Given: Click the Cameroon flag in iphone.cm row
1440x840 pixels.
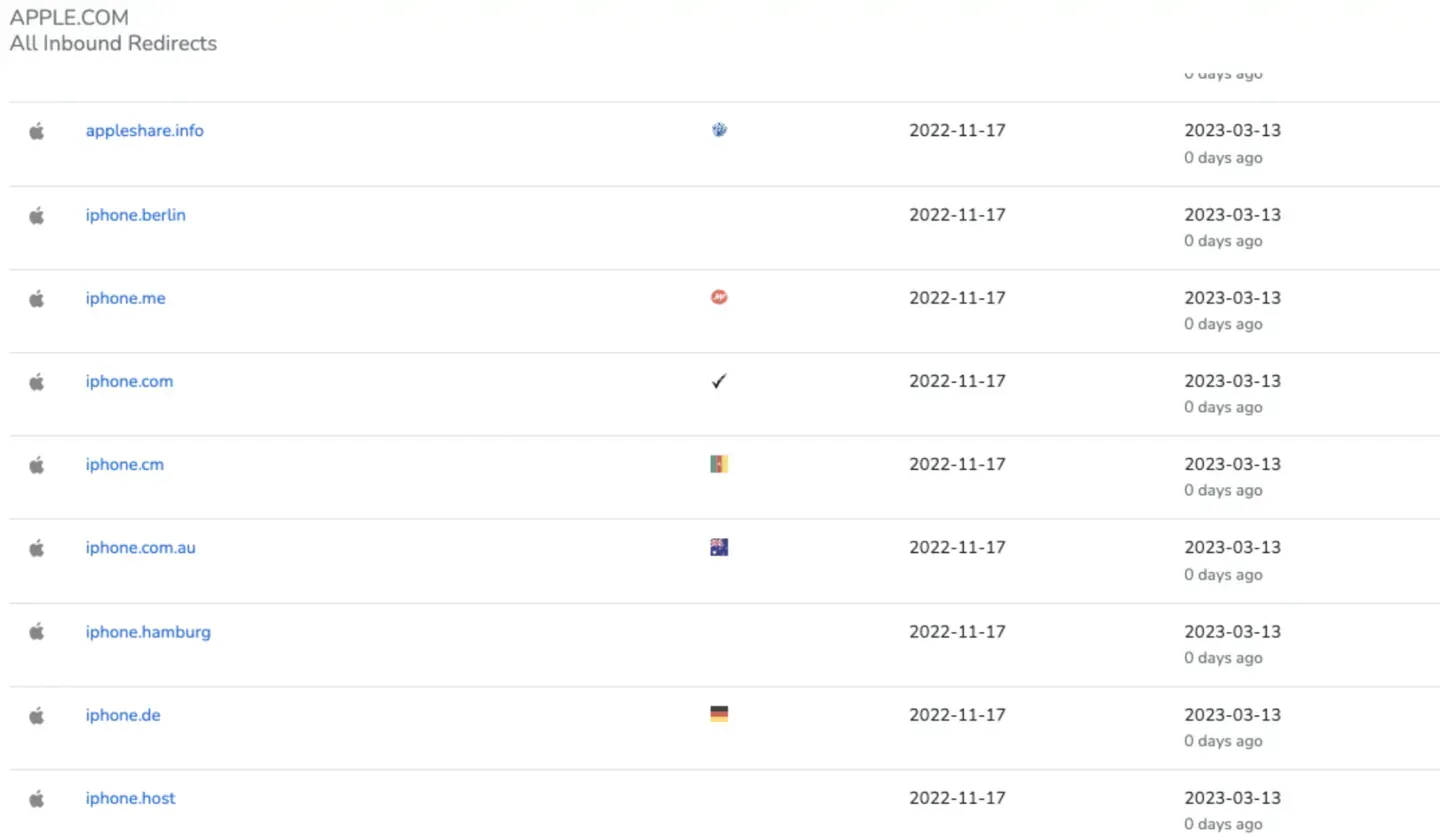Looking at the screenshot, I should (x=719, y=464).
